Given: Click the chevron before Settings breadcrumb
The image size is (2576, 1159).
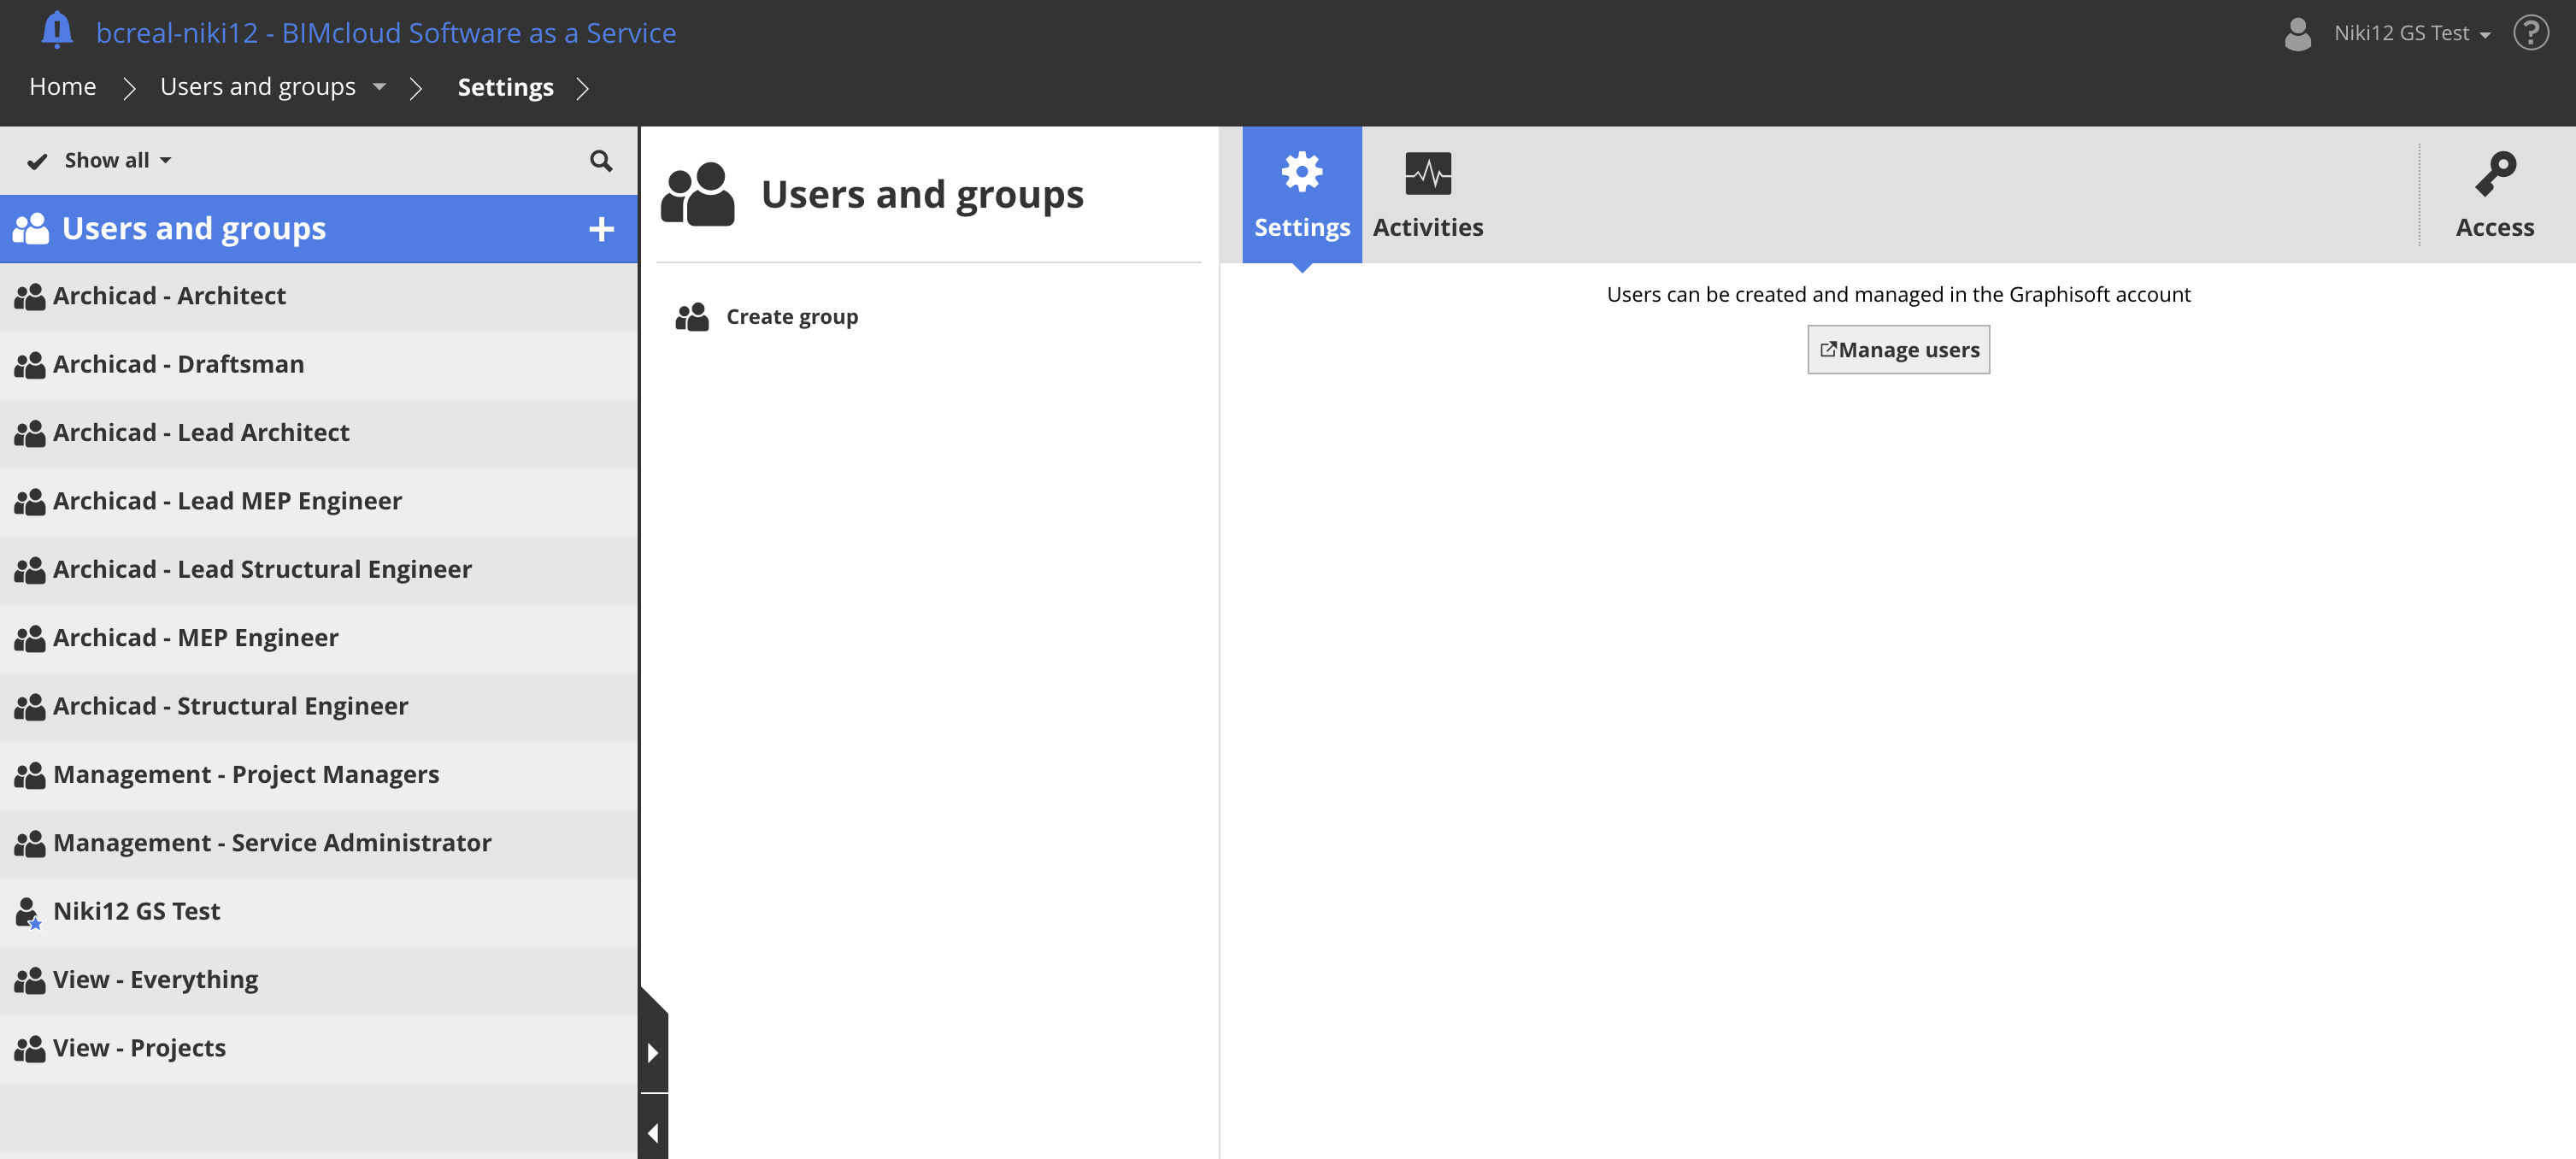Looking at the screenshot, I should click(416, 88).
